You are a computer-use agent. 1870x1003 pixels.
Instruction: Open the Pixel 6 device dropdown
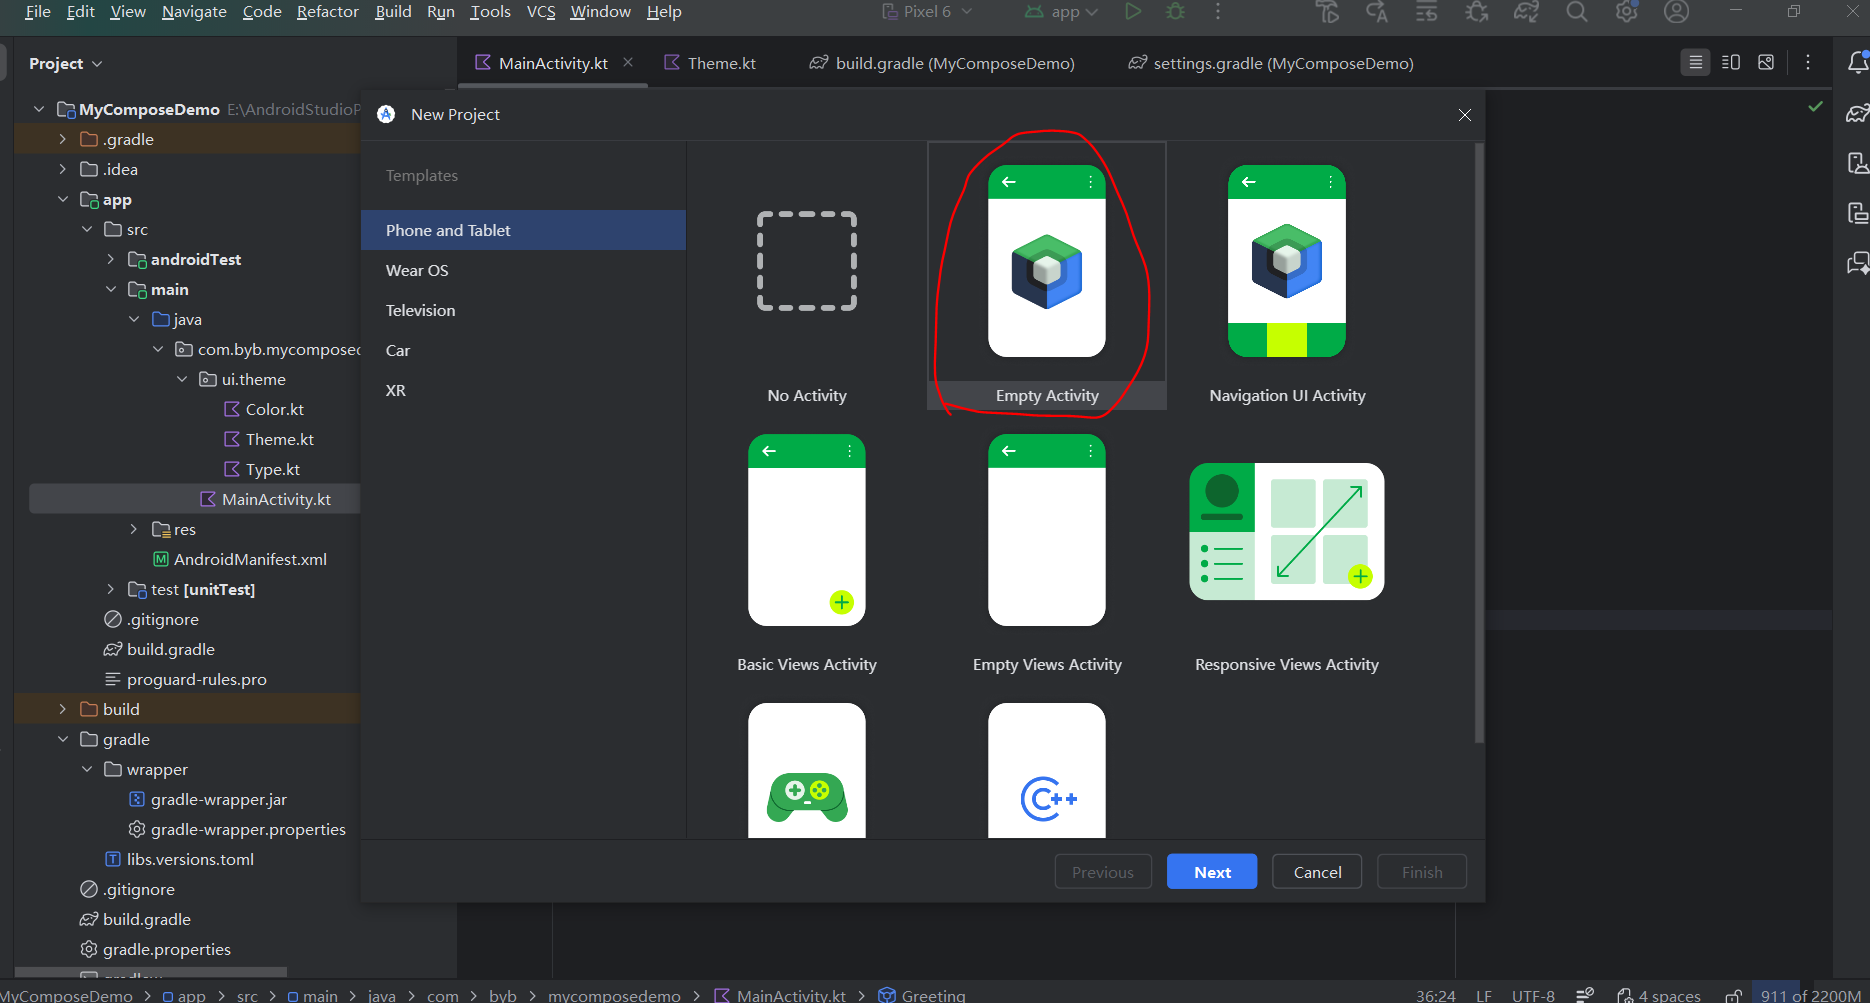tap(927, 12)
